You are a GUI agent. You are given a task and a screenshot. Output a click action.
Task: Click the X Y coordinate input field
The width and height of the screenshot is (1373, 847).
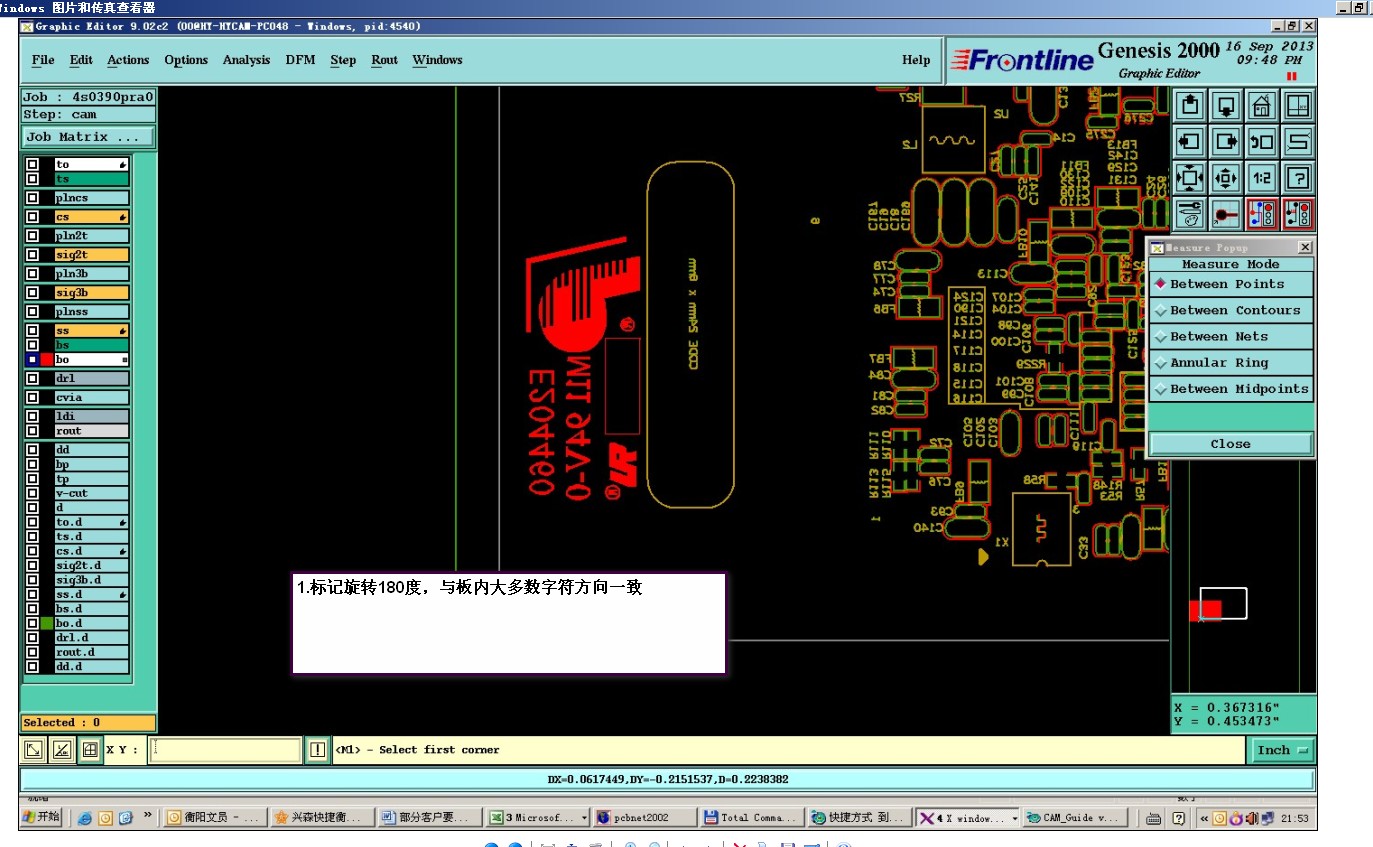[x=225, y=749]
